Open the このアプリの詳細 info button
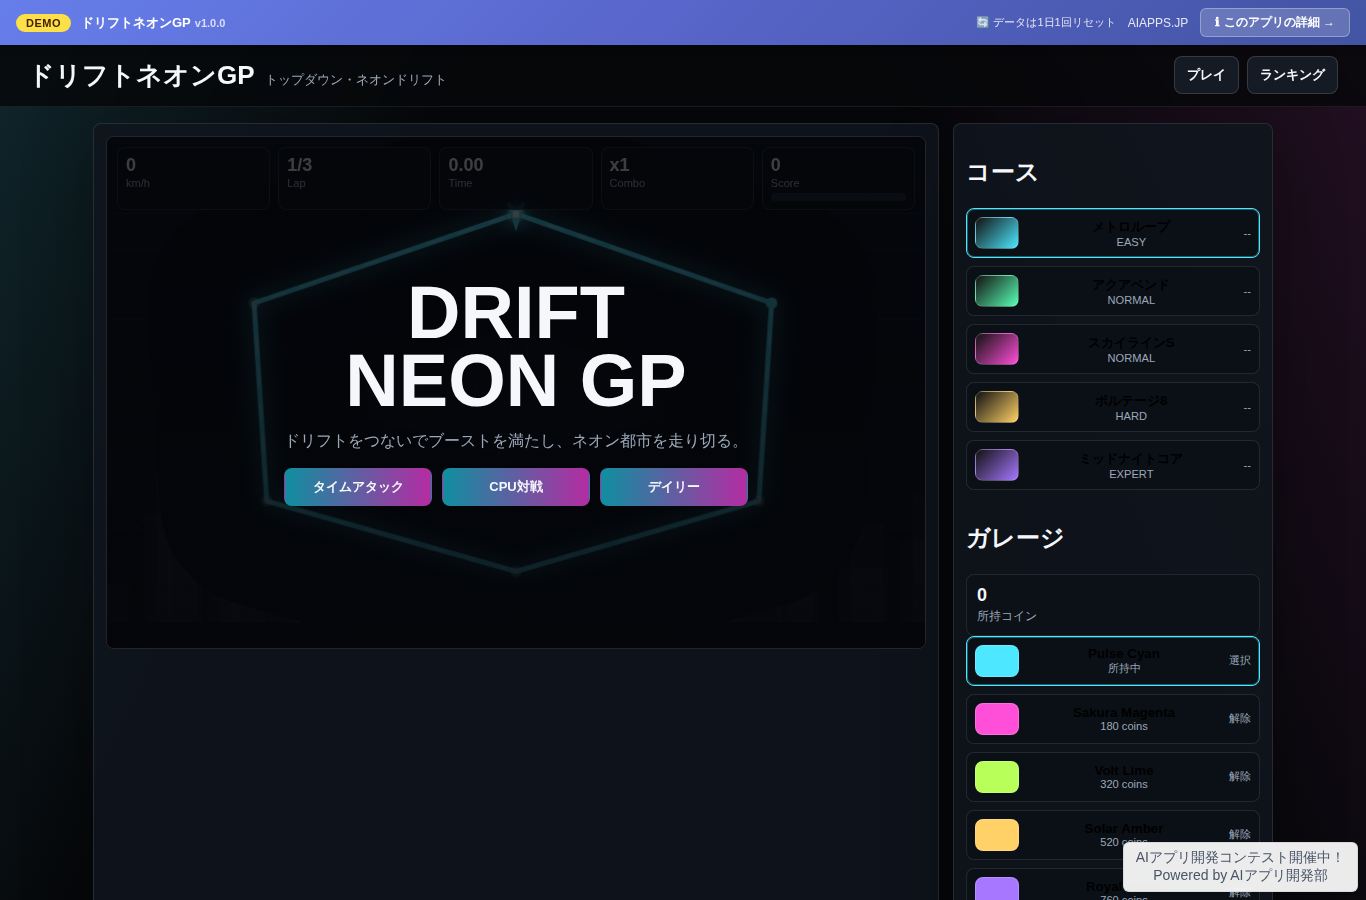The width and height of the screenshot is (1366, 900). [x=1274, y=22]
